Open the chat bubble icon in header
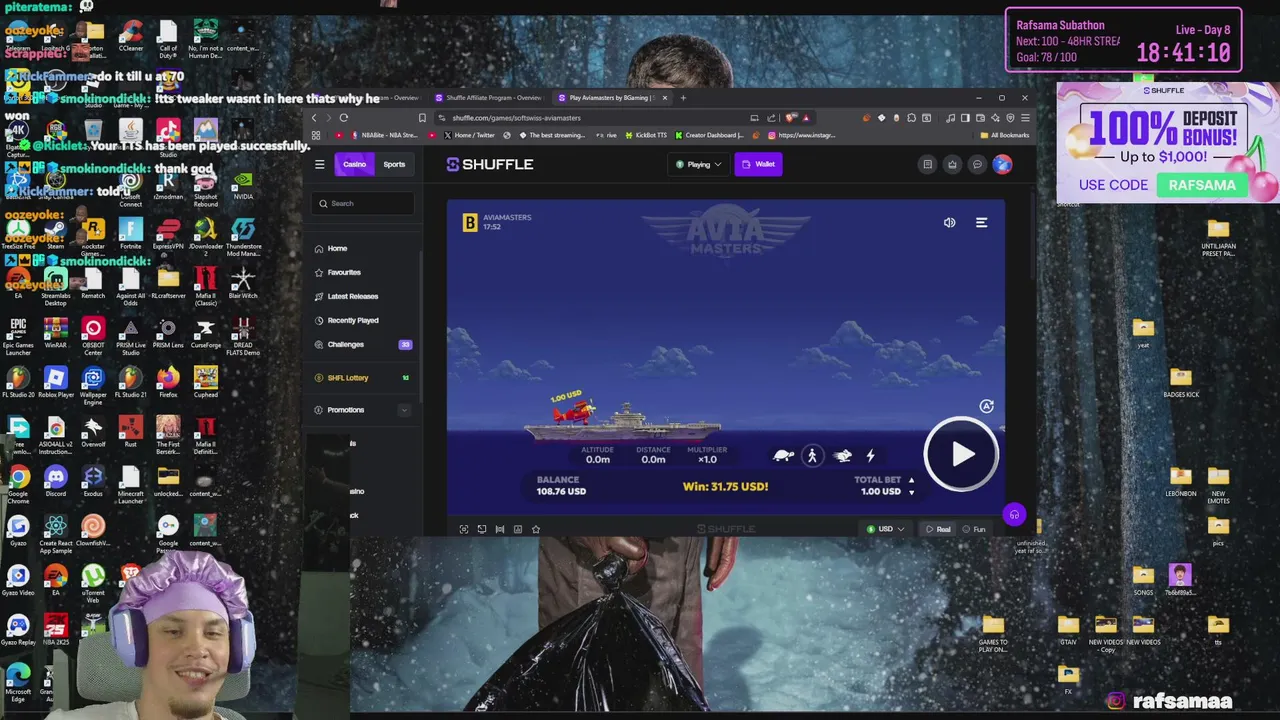This screenshot has width=1280, height=720. (x=977, y=164)
